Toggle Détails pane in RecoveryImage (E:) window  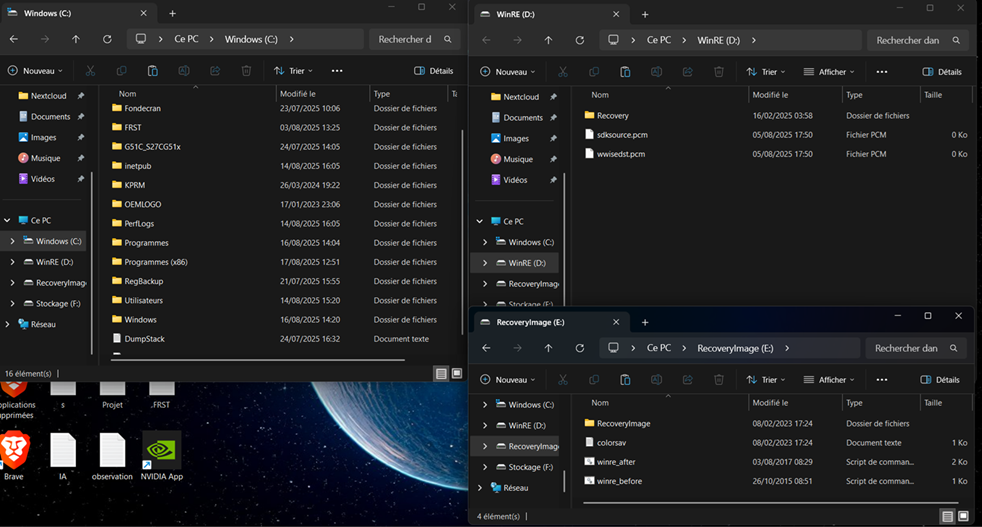[x=940, y=380]
